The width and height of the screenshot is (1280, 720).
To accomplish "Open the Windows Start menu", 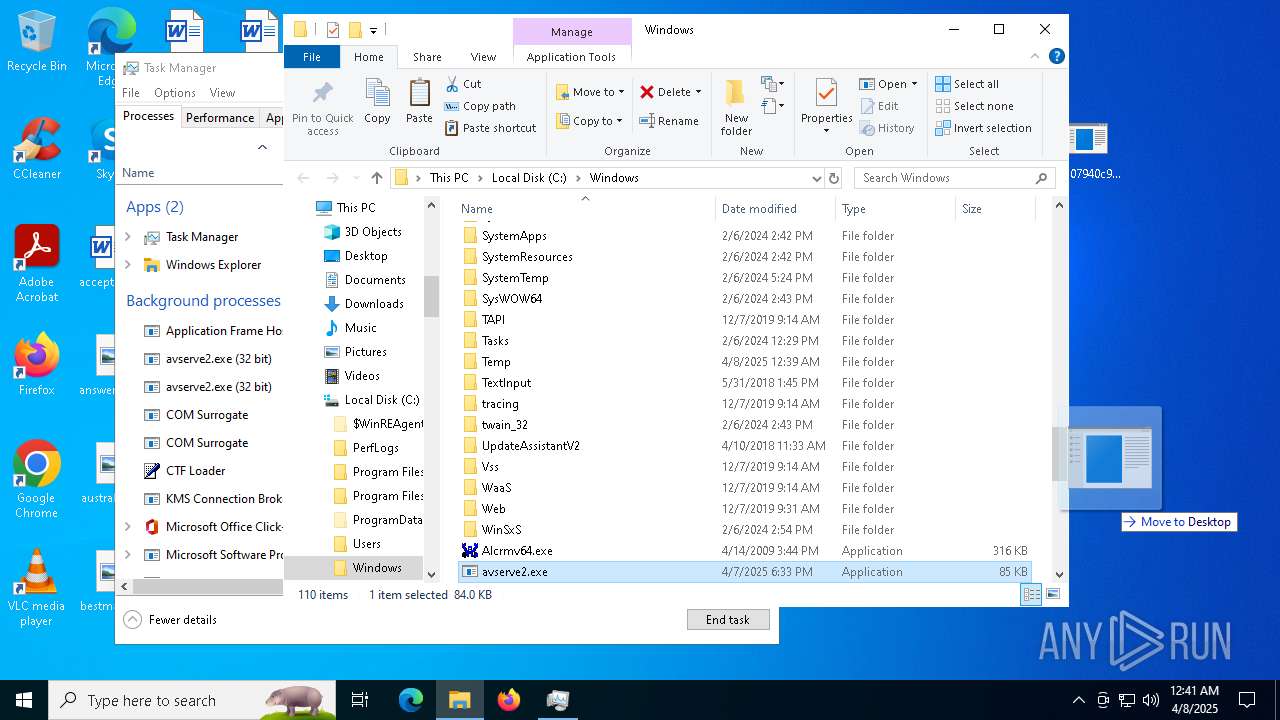I will [x=24, y=700].
